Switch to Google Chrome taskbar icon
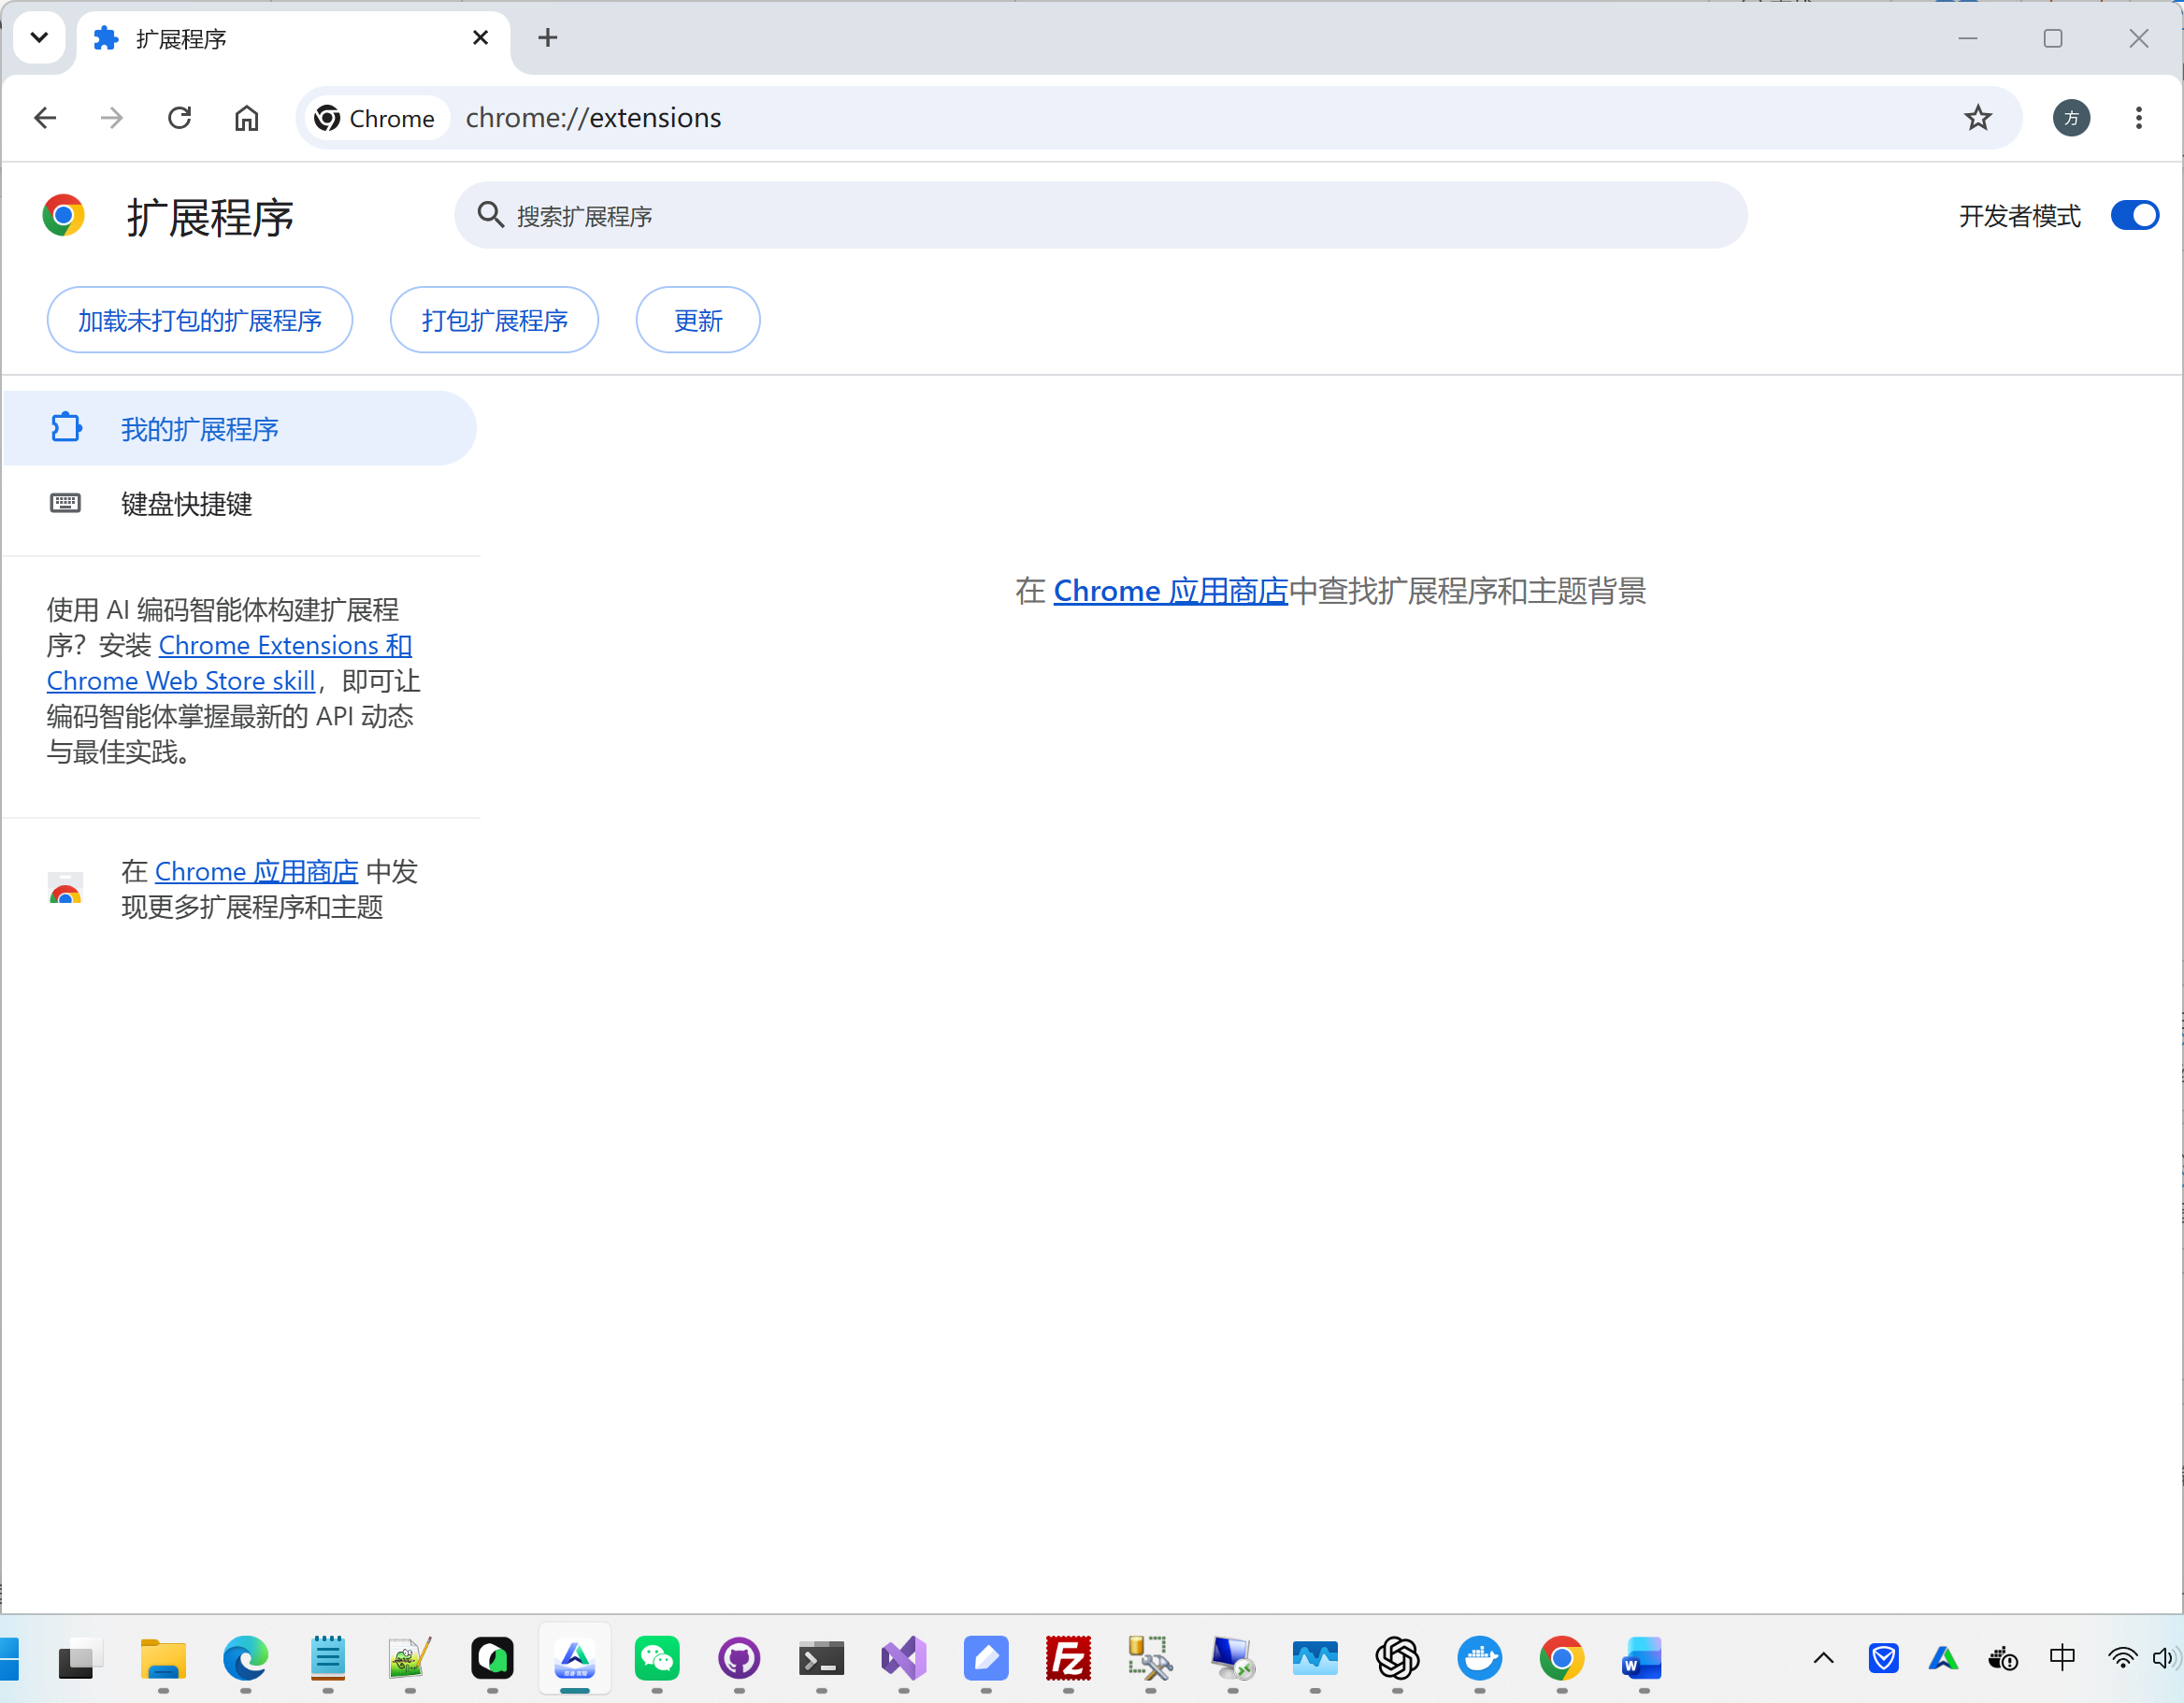This screenshot has width=2184, height=1703. (1561, 1659)
